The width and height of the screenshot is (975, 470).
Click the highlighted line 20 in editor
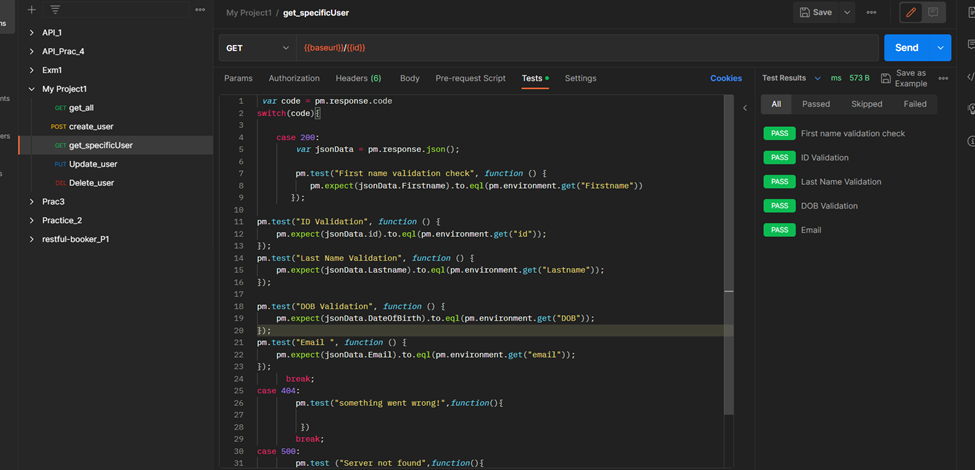point(490,330)
